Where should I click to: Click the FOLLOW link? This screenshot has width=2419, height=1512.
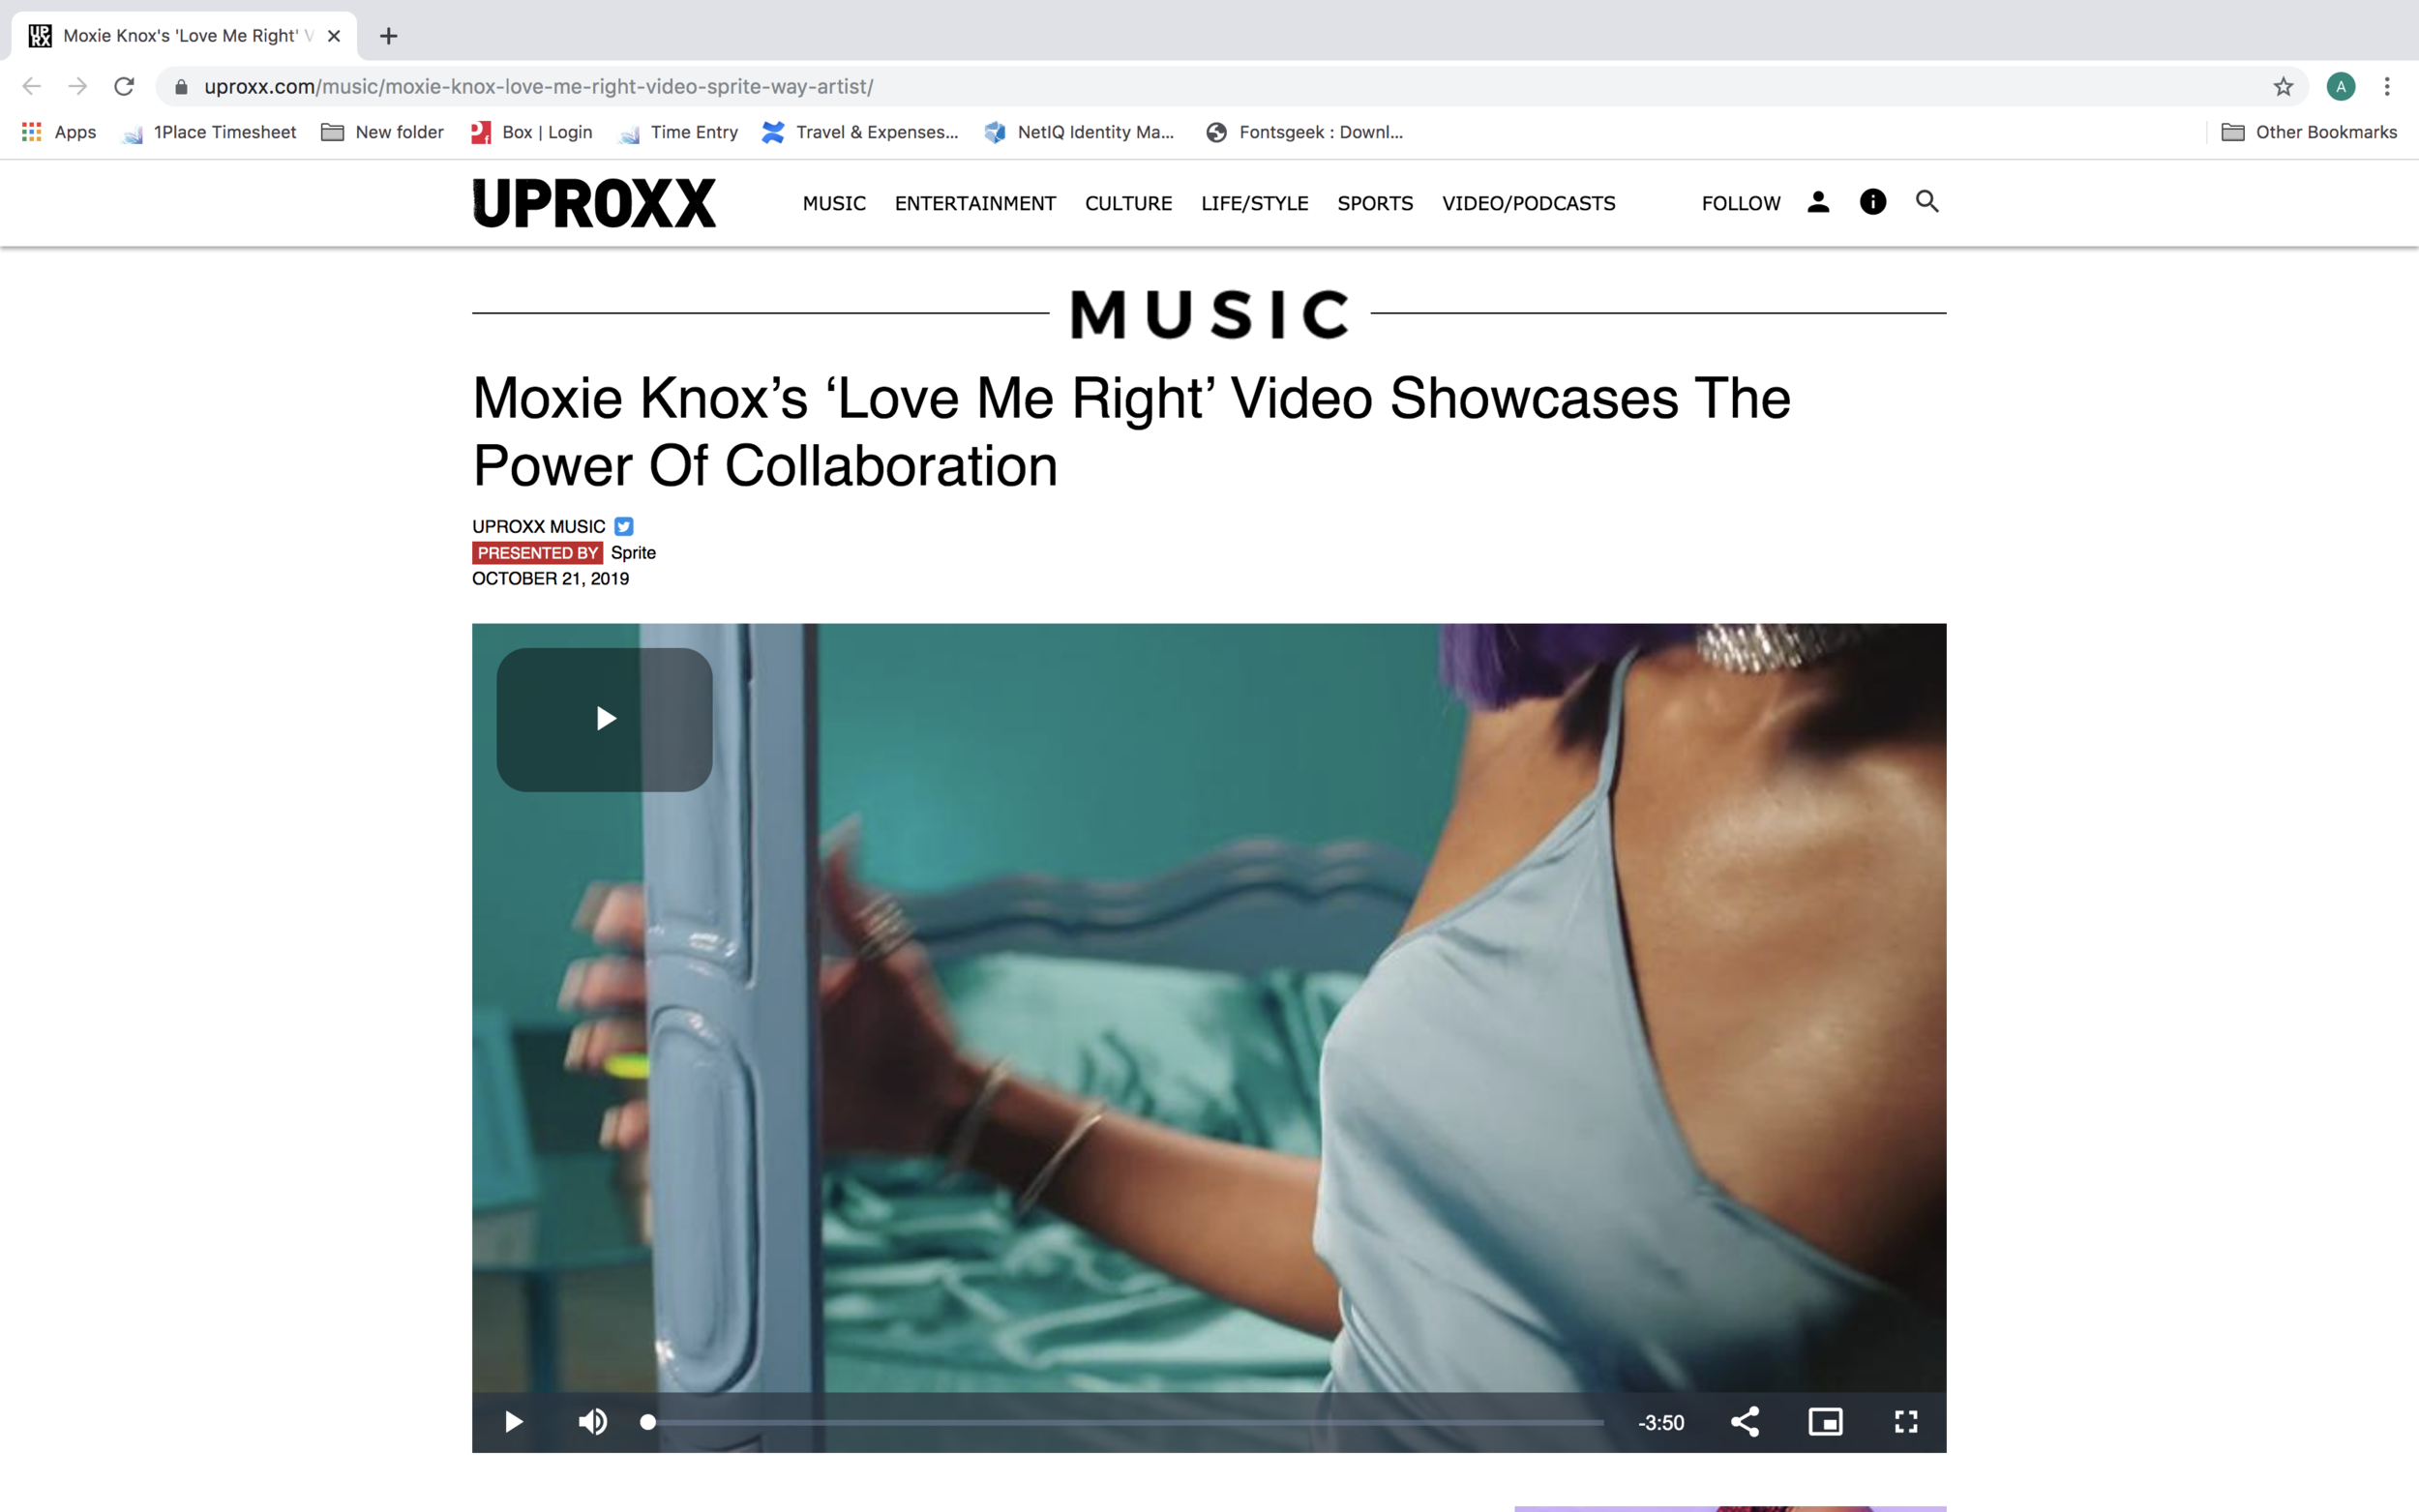click(1741, 203)
